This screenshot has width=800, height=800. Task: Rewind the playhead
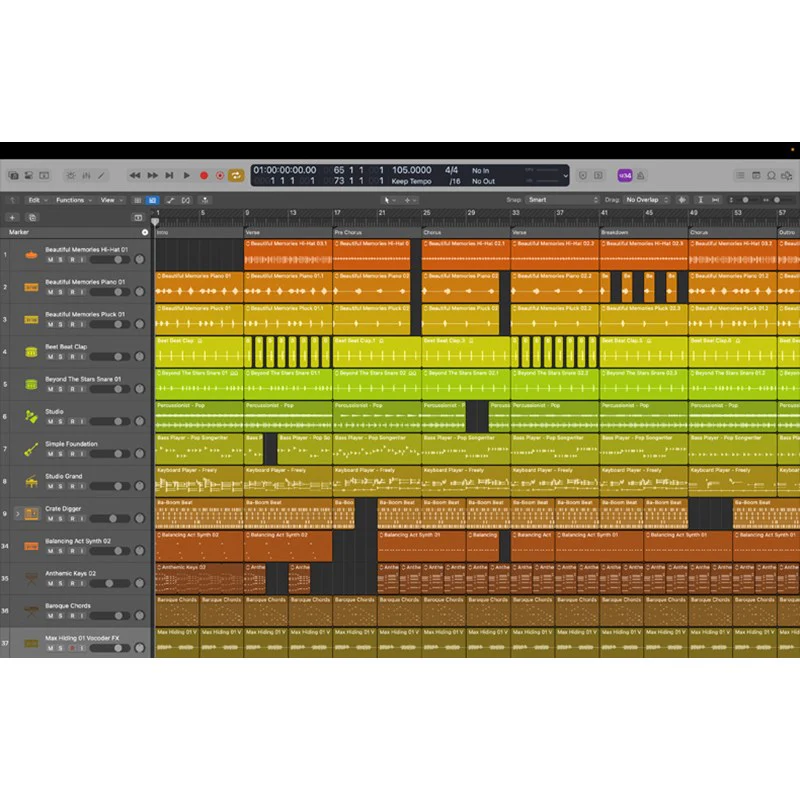(x=135, y=176)
